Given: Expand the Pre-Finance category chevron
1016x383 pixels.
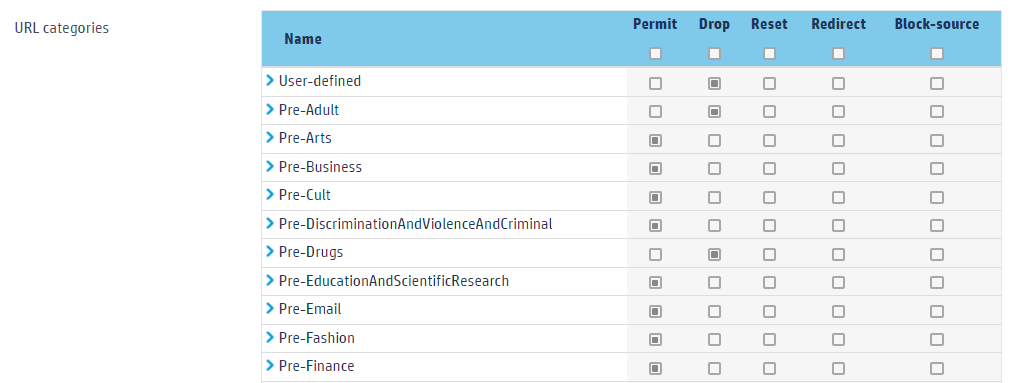Looking at the screenshot, I should click(270, 366).
